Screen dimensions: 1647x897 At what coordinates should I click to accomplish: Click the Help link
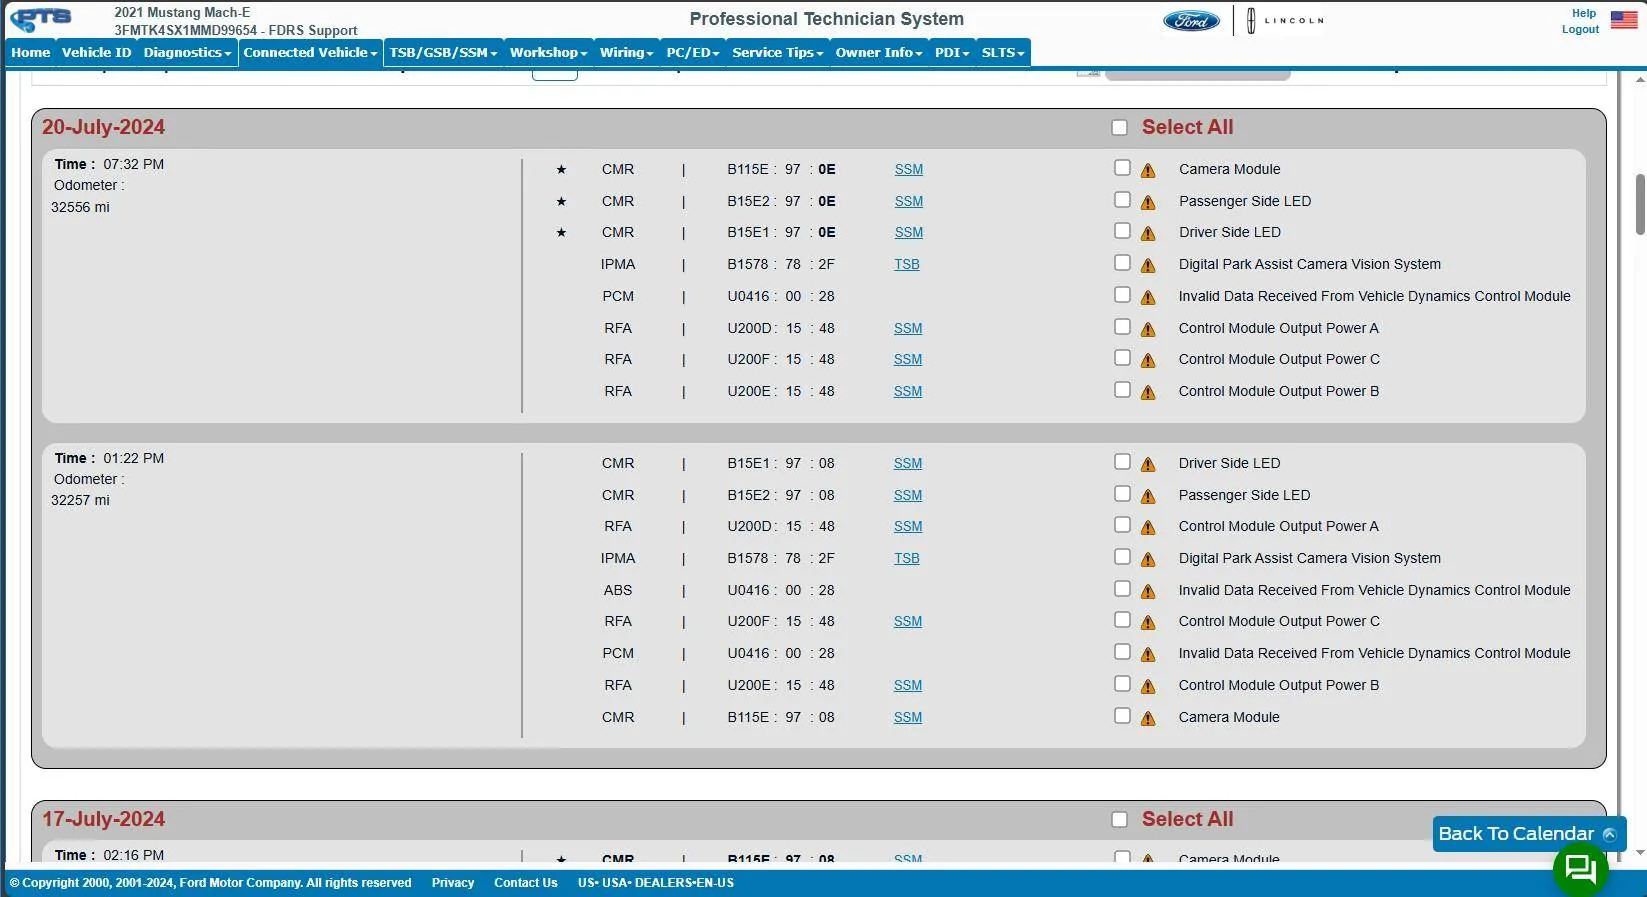[x=1584, y=13]
